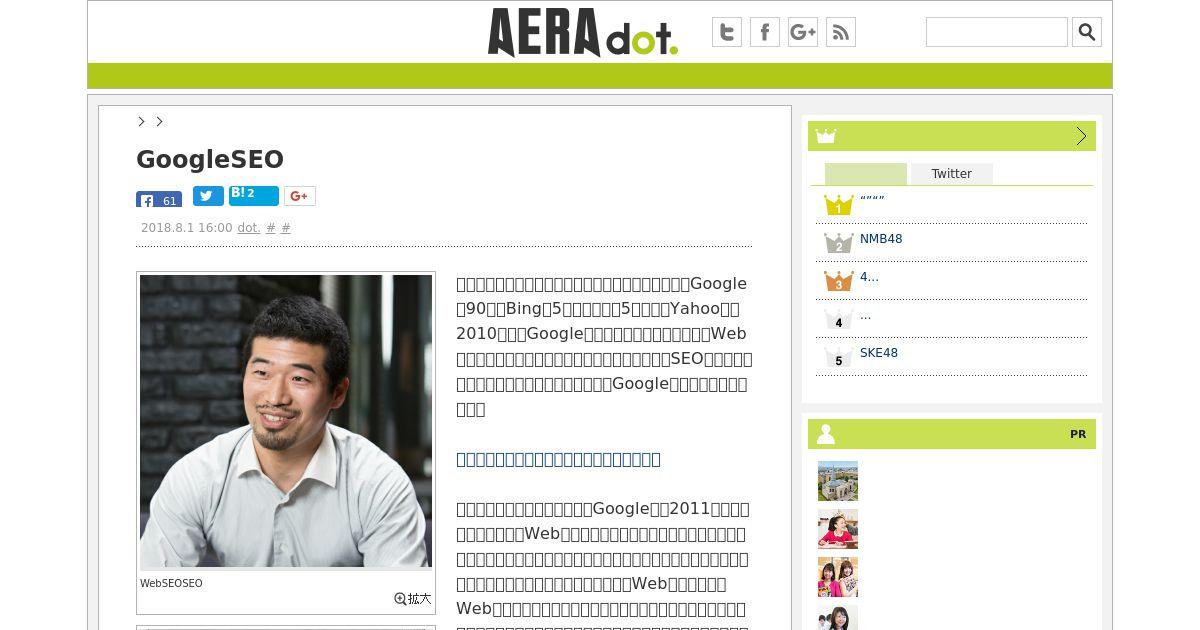Viewport: 1200px width, 630px height.
Task: Enlarge the photo with 拡大 magnifier
Action: 413,598
